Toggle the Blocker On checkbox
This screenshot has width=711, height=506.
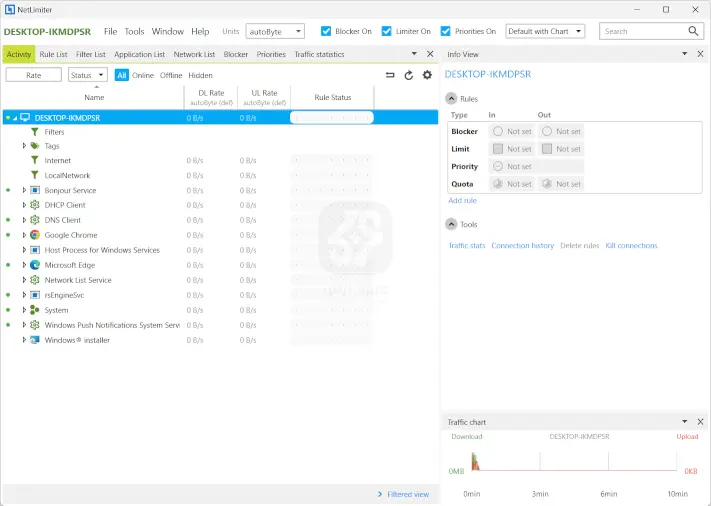326,31
